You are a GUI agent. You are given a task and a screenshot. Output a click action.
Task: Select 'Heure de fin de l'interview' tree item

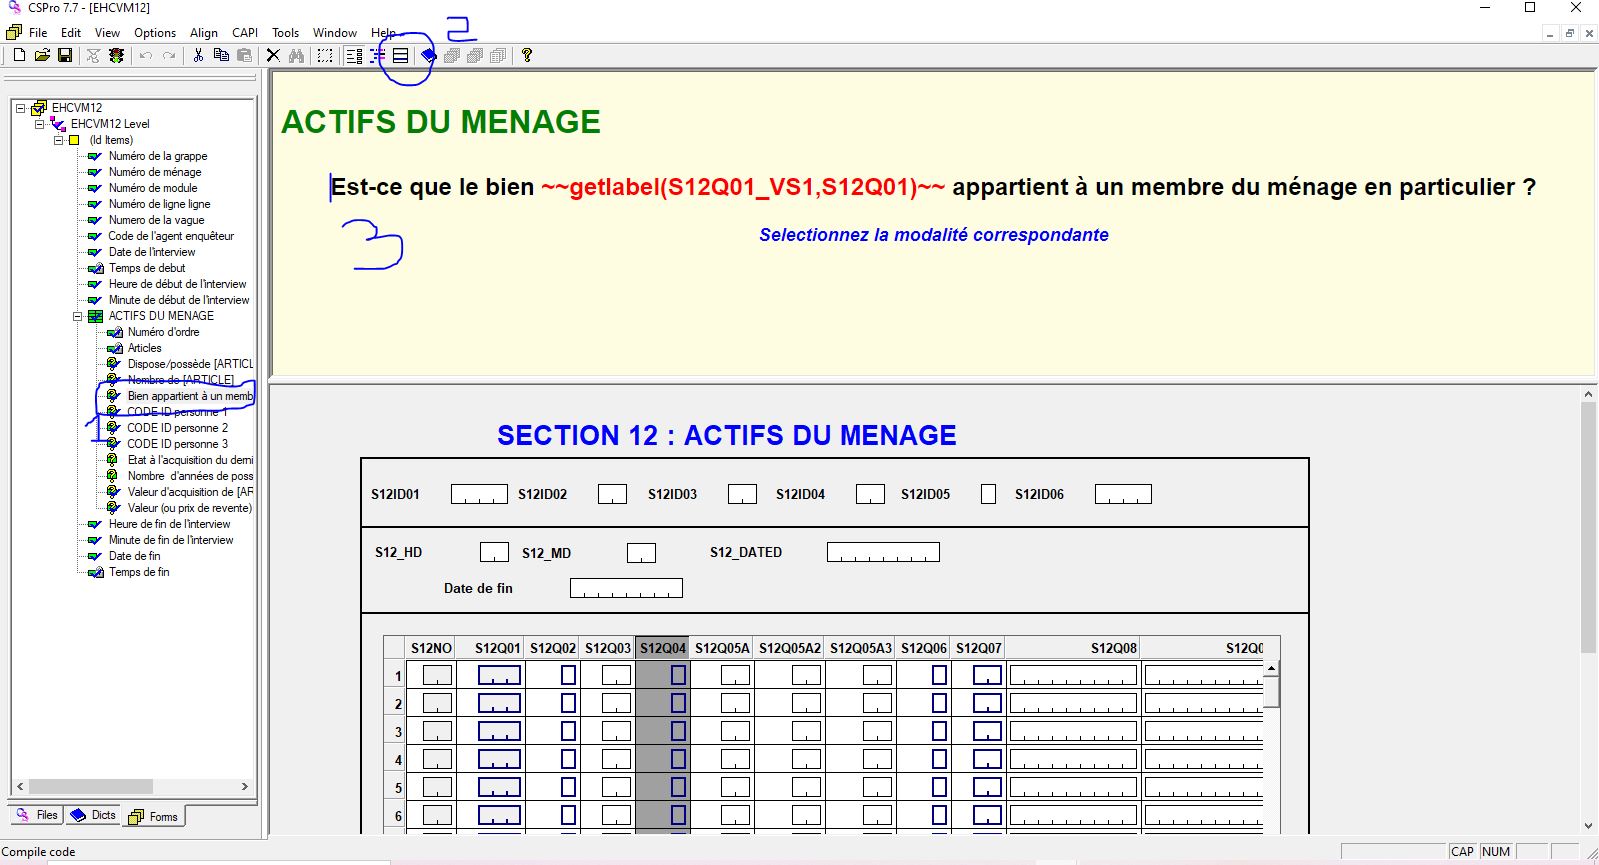(169, 524)
